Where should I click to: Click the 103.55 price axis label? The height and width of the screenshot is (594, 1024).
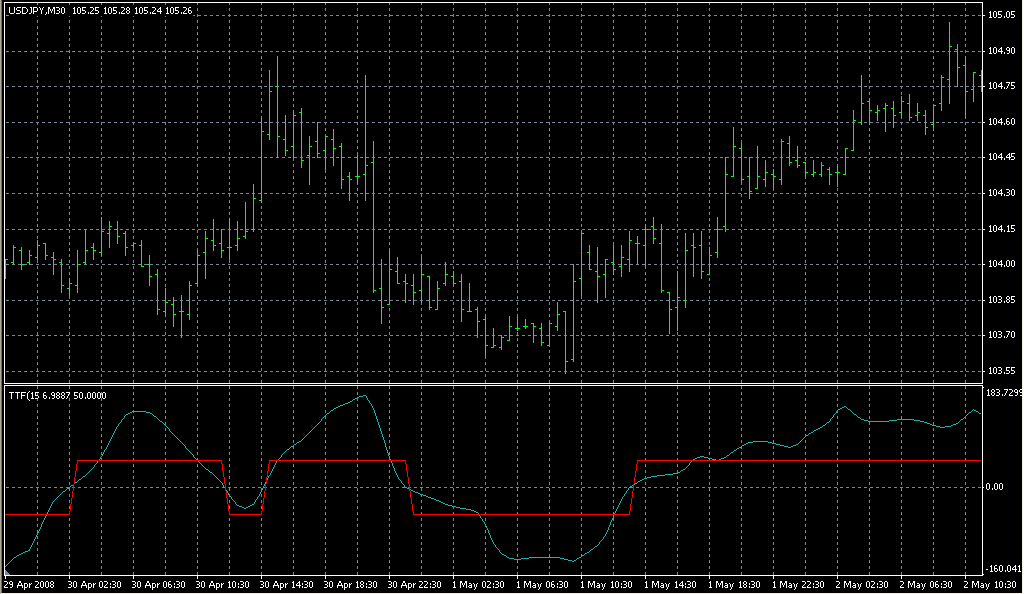point(1003,370)
